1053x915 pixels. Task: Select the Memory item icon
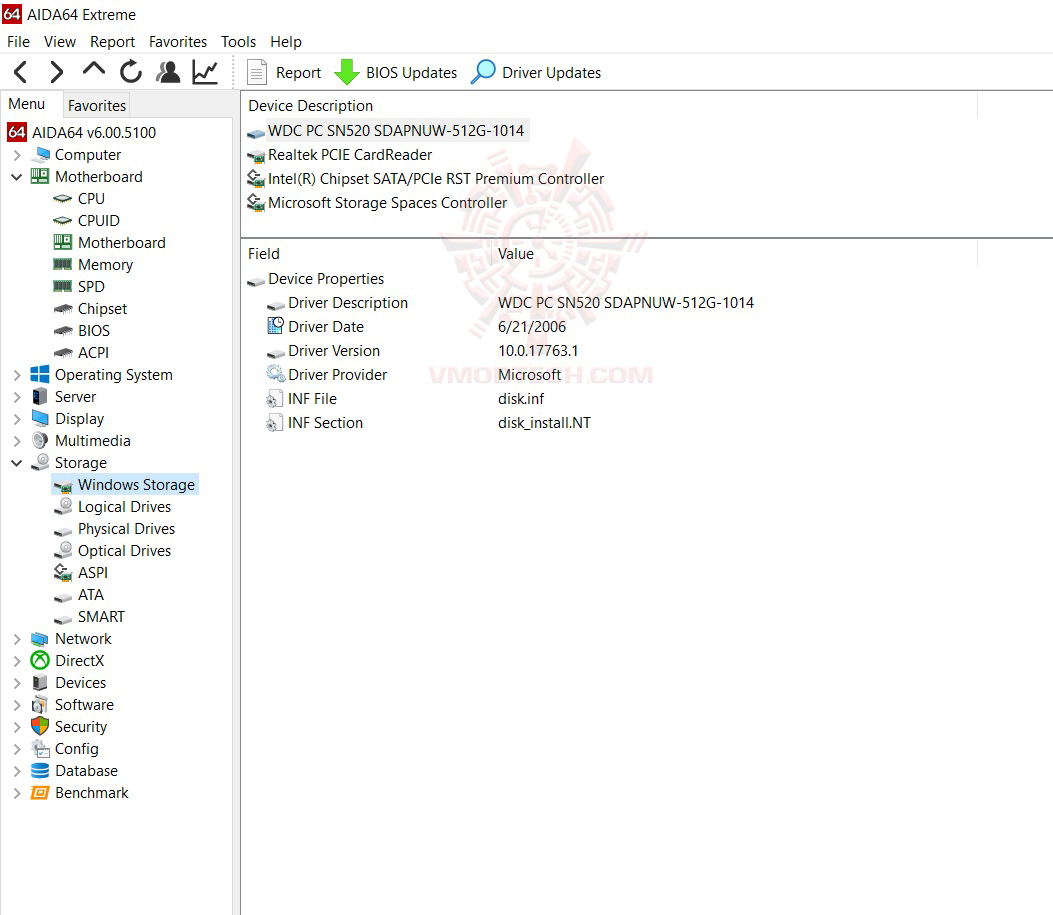click(x=62, y=264)
